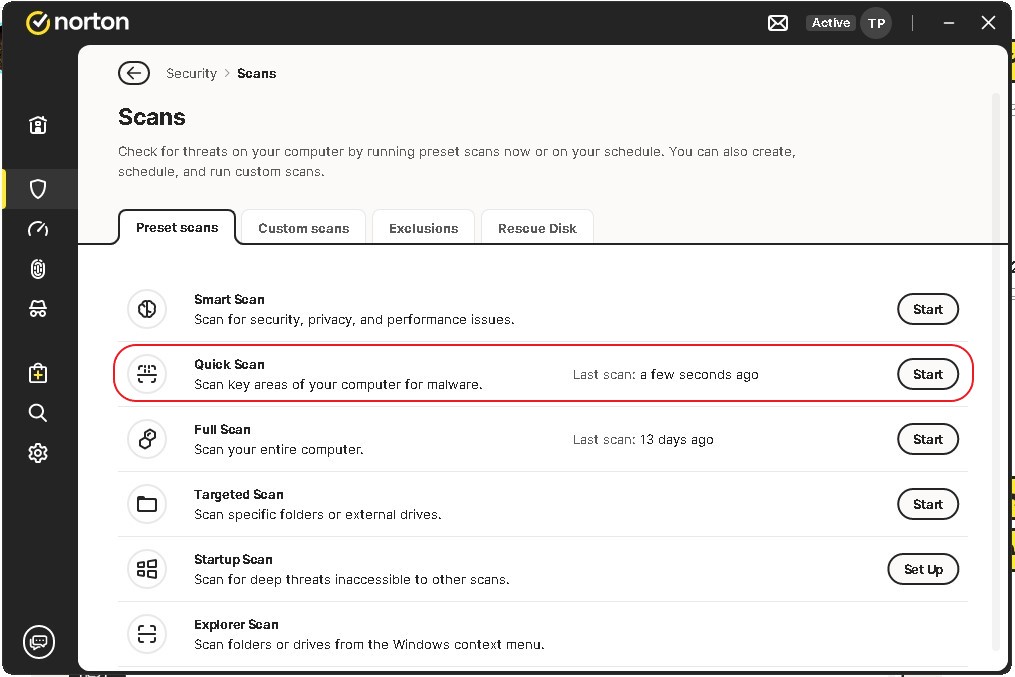Click the Scans page heading
Screen dimensions: 1015x677
pyautogui.click(x=151, y=117)
